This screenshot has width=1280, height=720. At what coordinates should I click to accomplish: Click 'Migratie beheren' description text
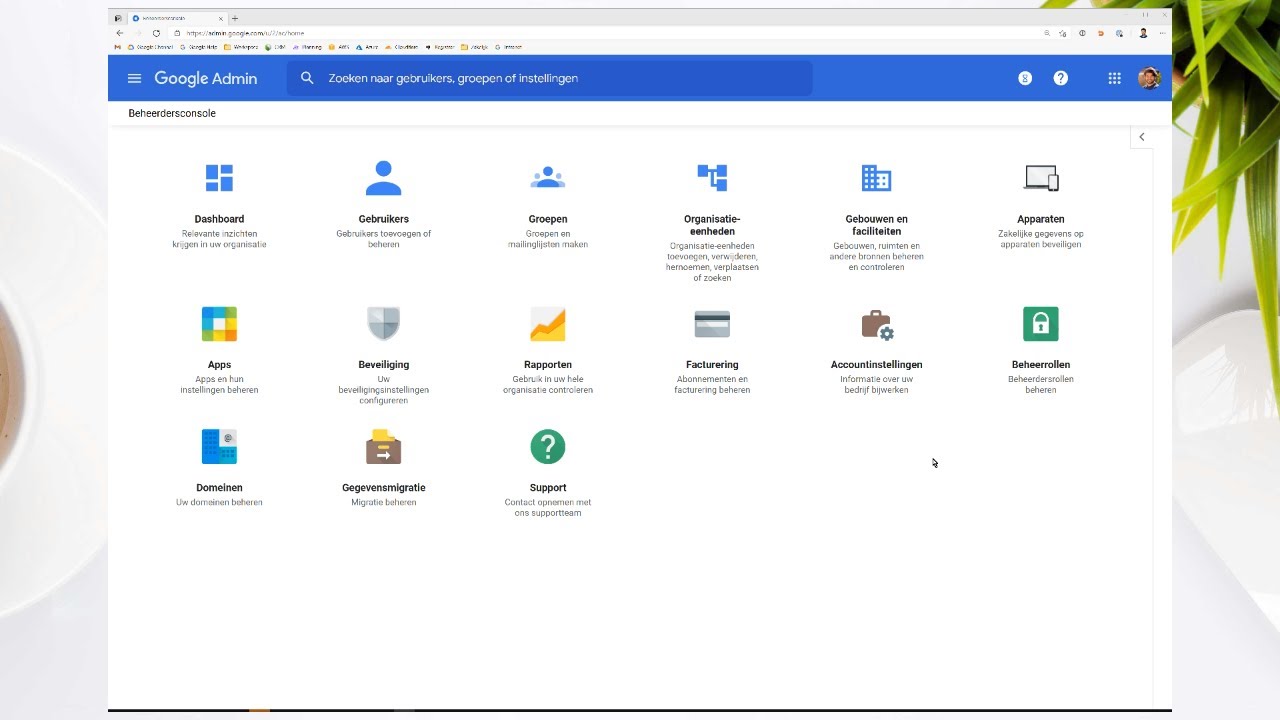coord(383,502)
